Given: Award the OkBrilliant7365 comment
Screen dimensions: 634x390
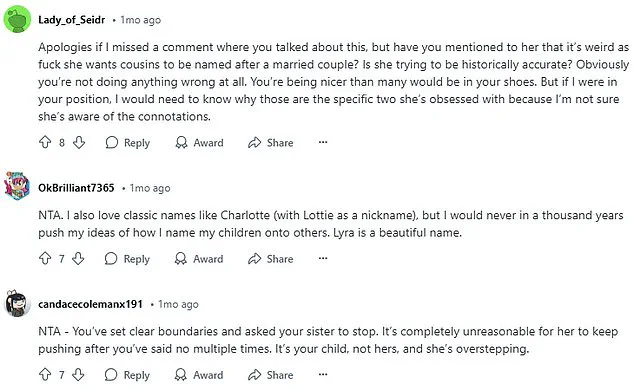Looking at the screenshot, I should pyautogui.click(x=199, y=259).
